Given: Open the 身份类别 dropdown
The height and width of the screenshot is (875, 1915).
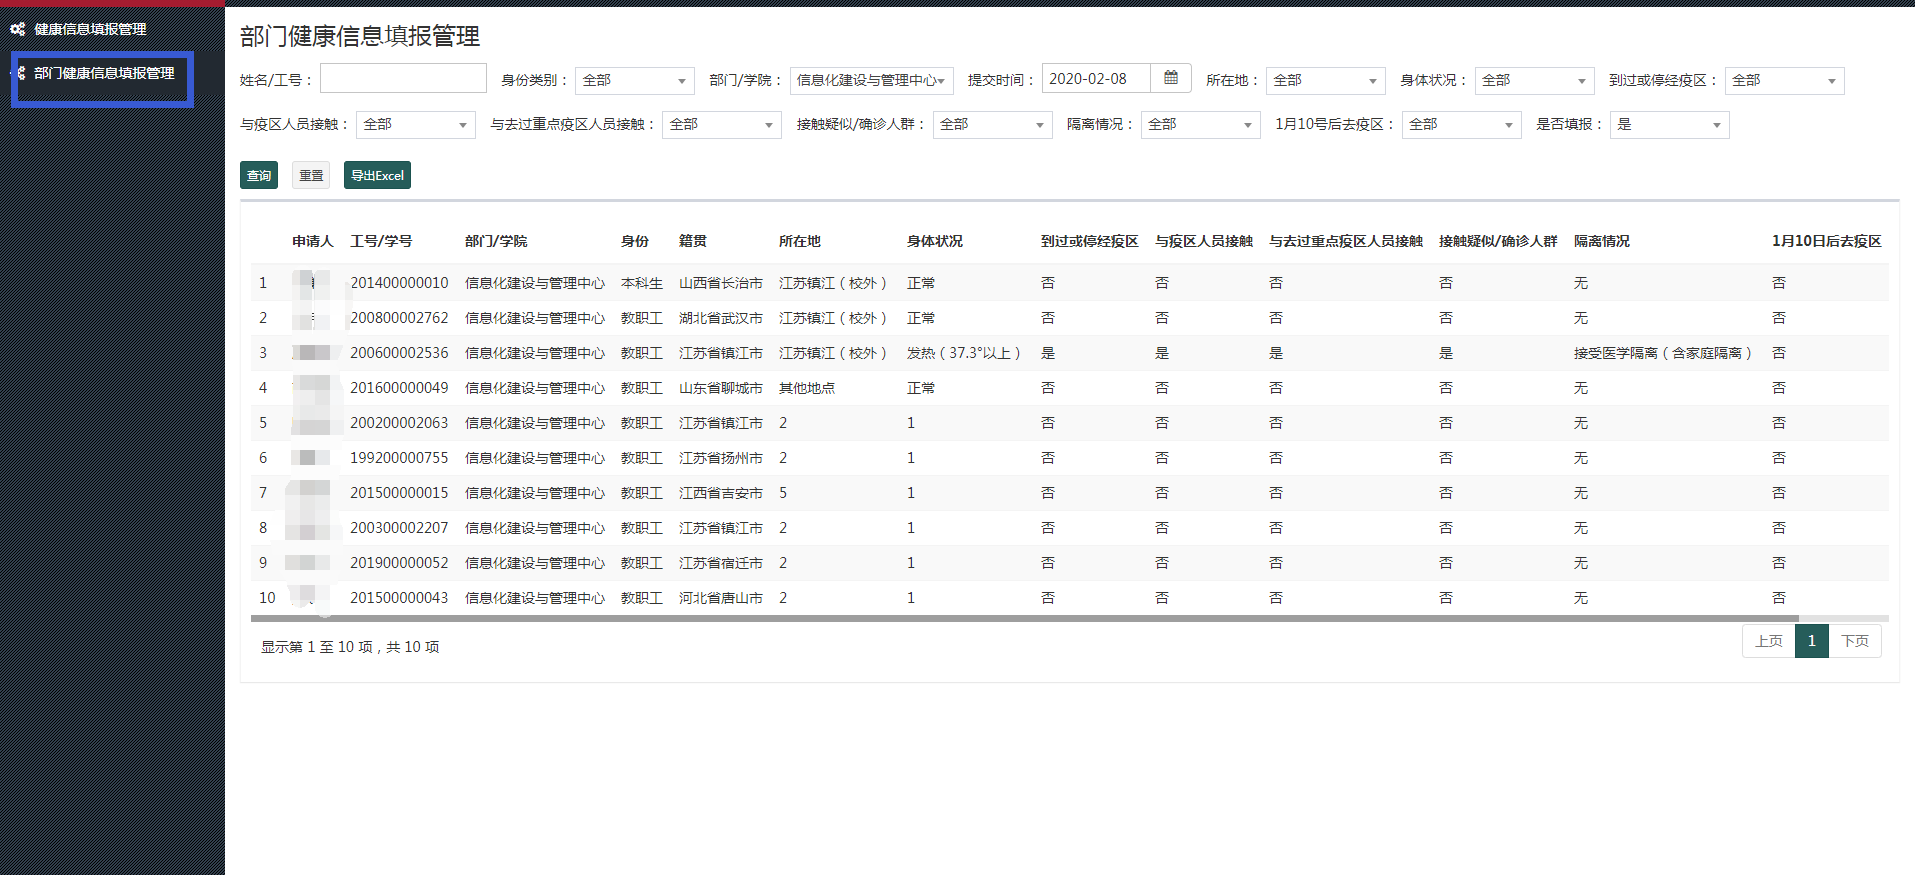Looking at the screenshot, I should [634, 80].
